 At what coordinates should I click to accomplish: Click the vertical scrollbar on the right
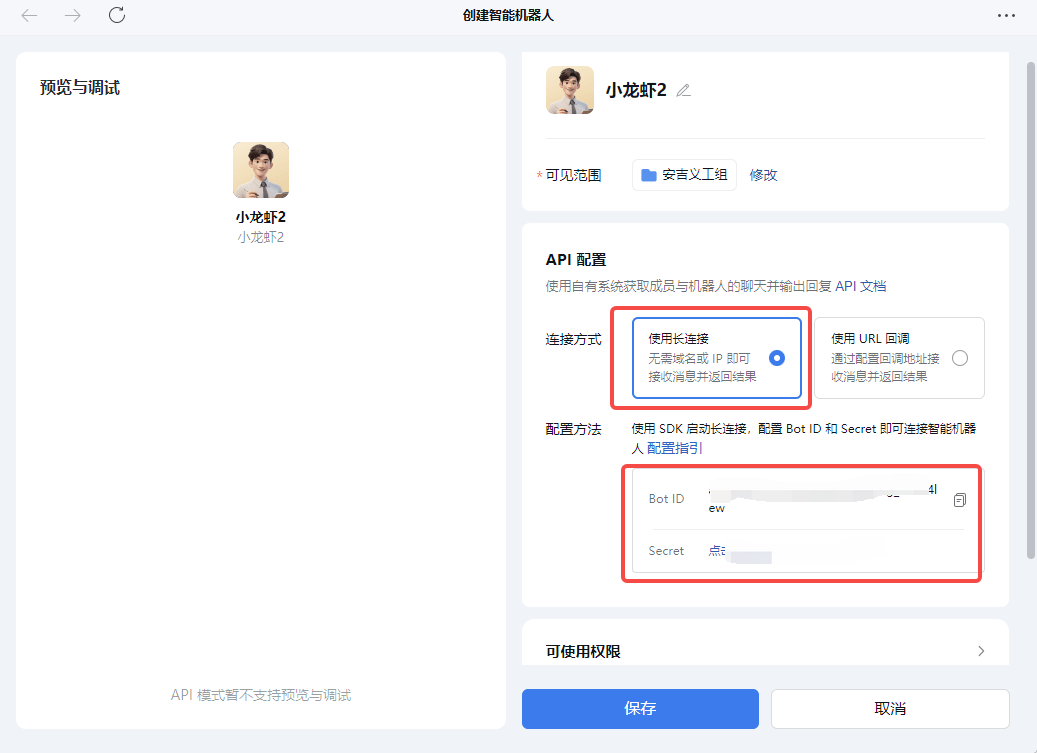point(1030,310)
